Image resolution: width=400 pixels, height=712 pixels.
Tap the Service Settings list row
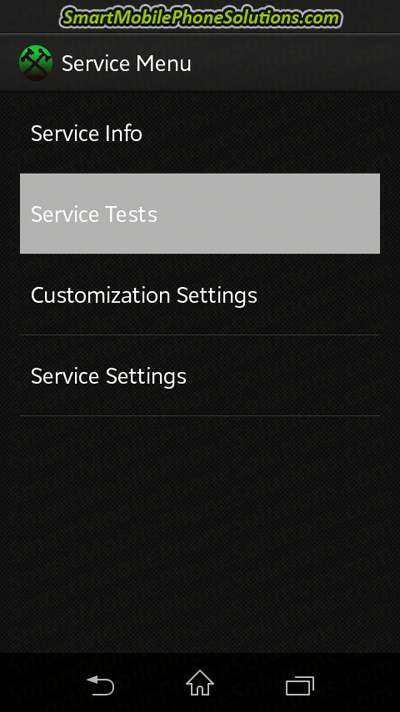[x=200, y=376]
